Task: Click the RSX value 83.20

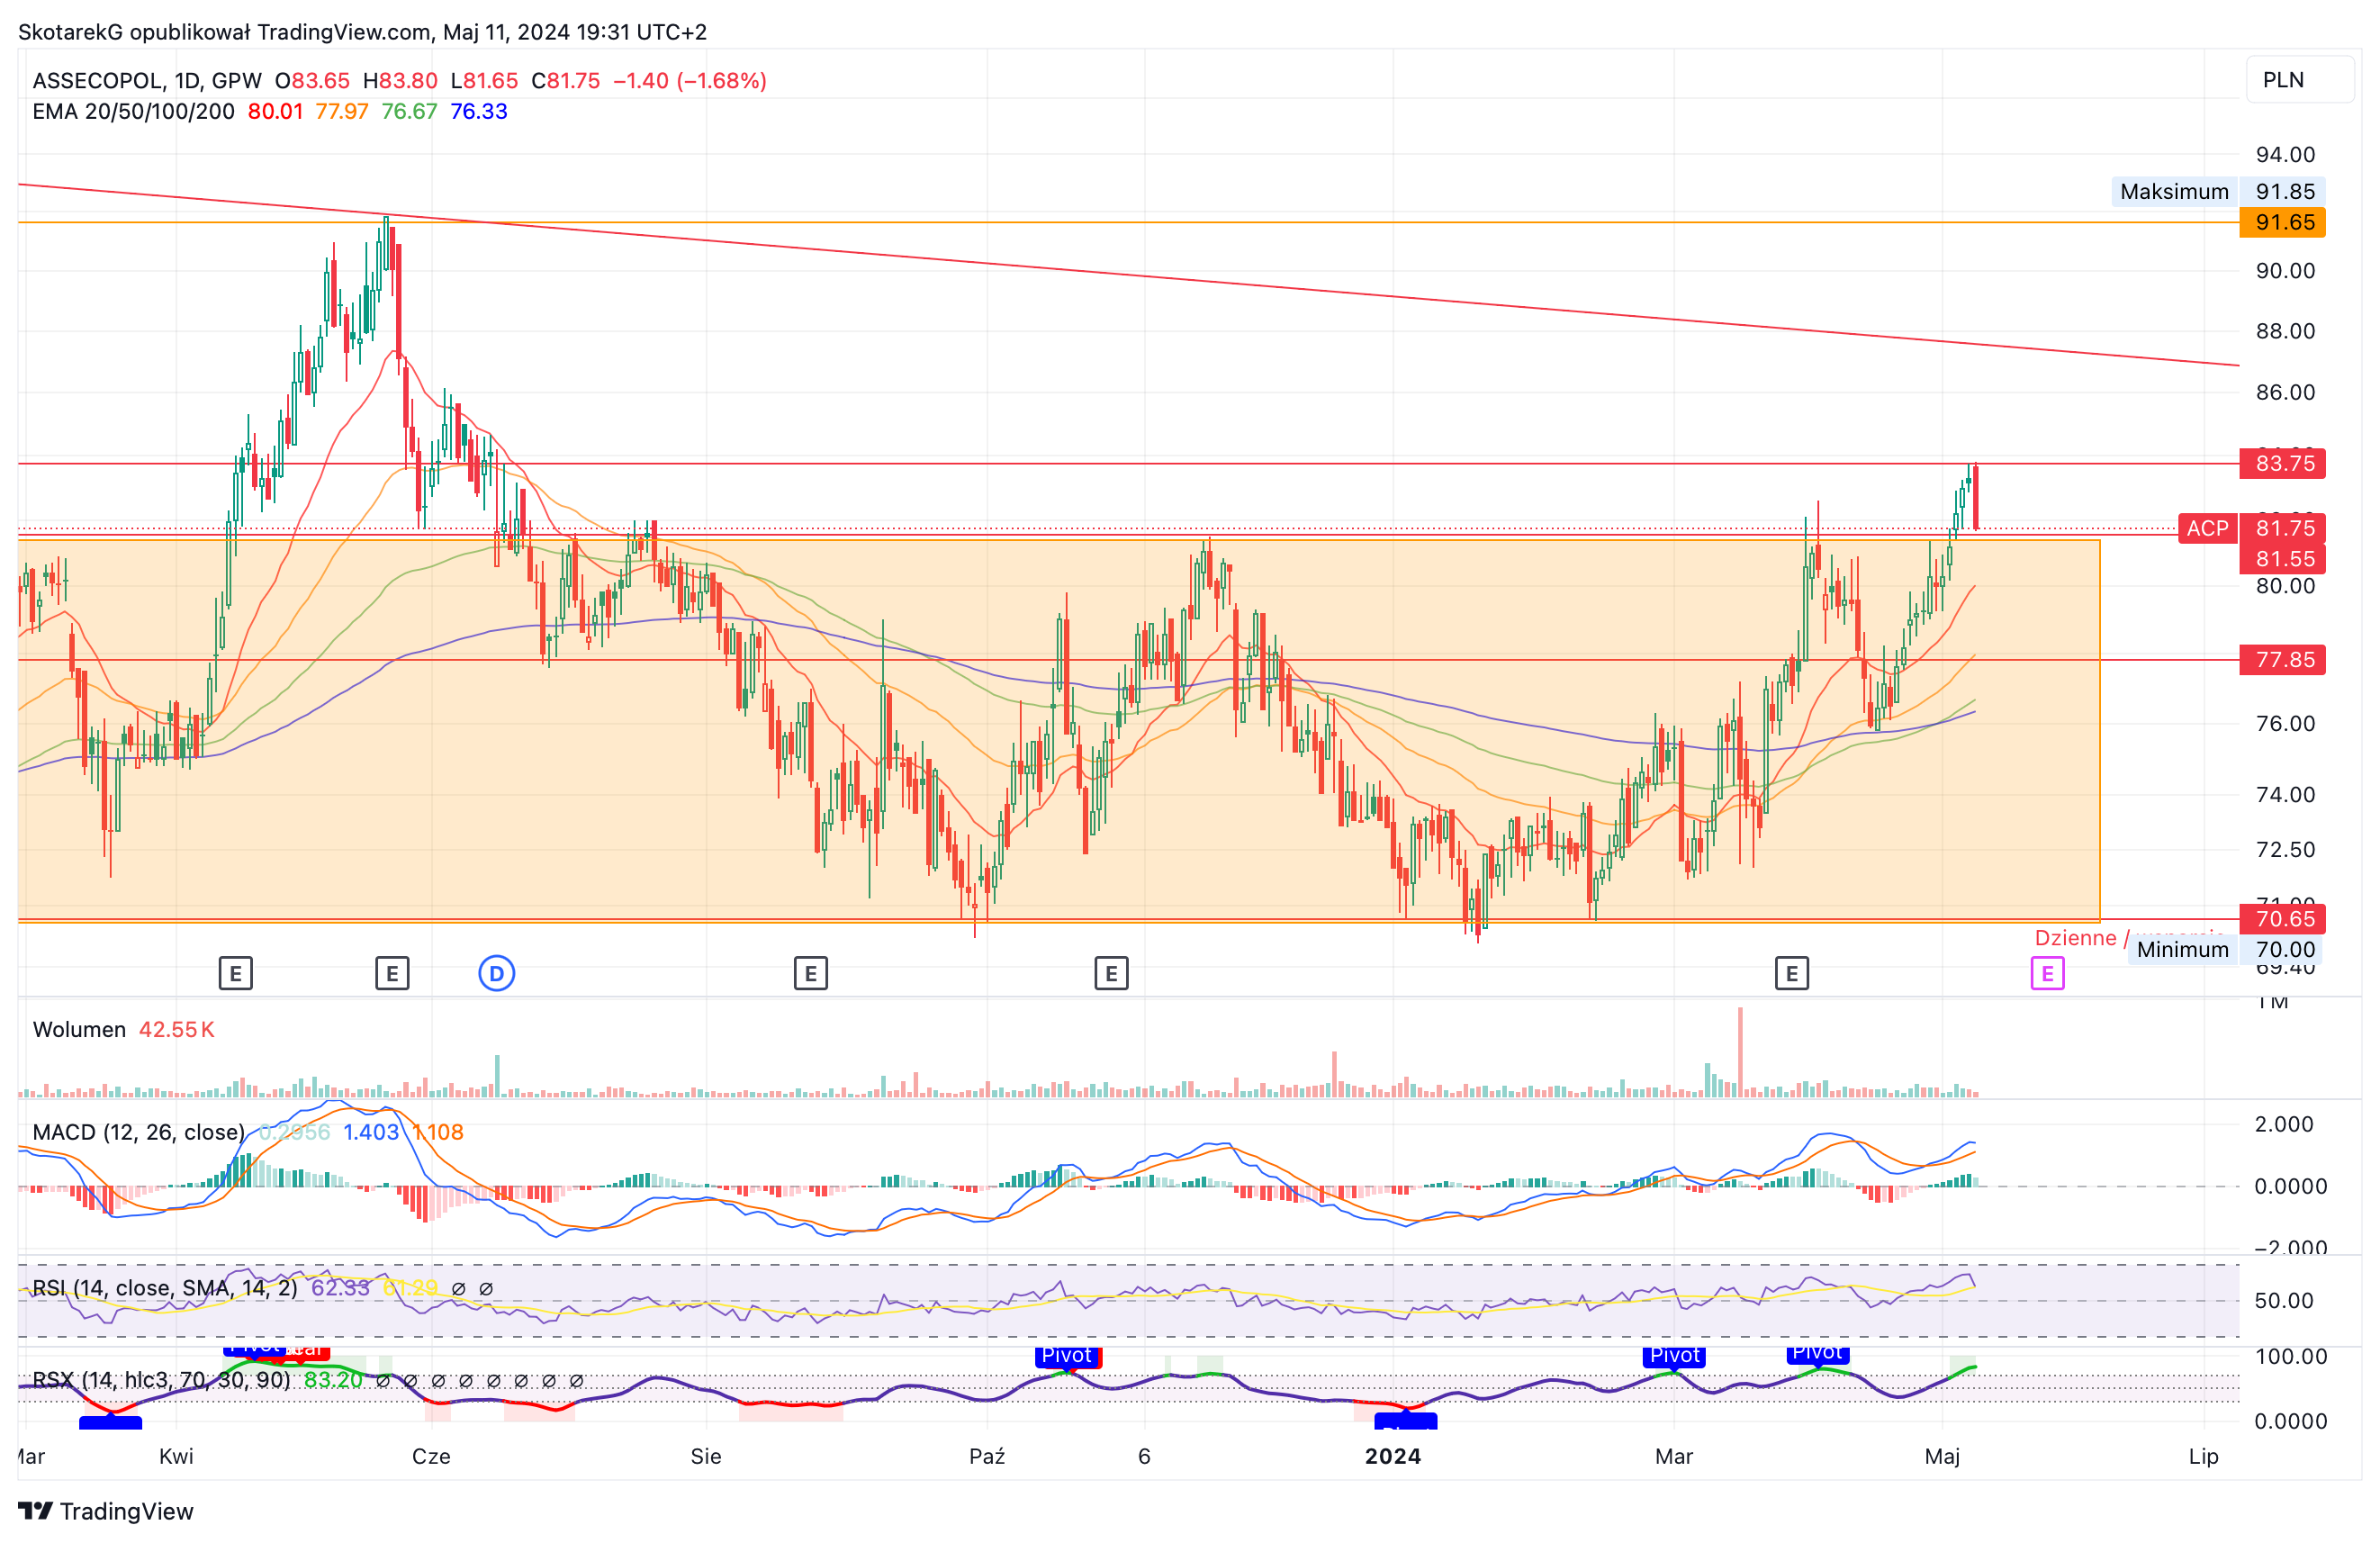Action: tap(333, 1380)
